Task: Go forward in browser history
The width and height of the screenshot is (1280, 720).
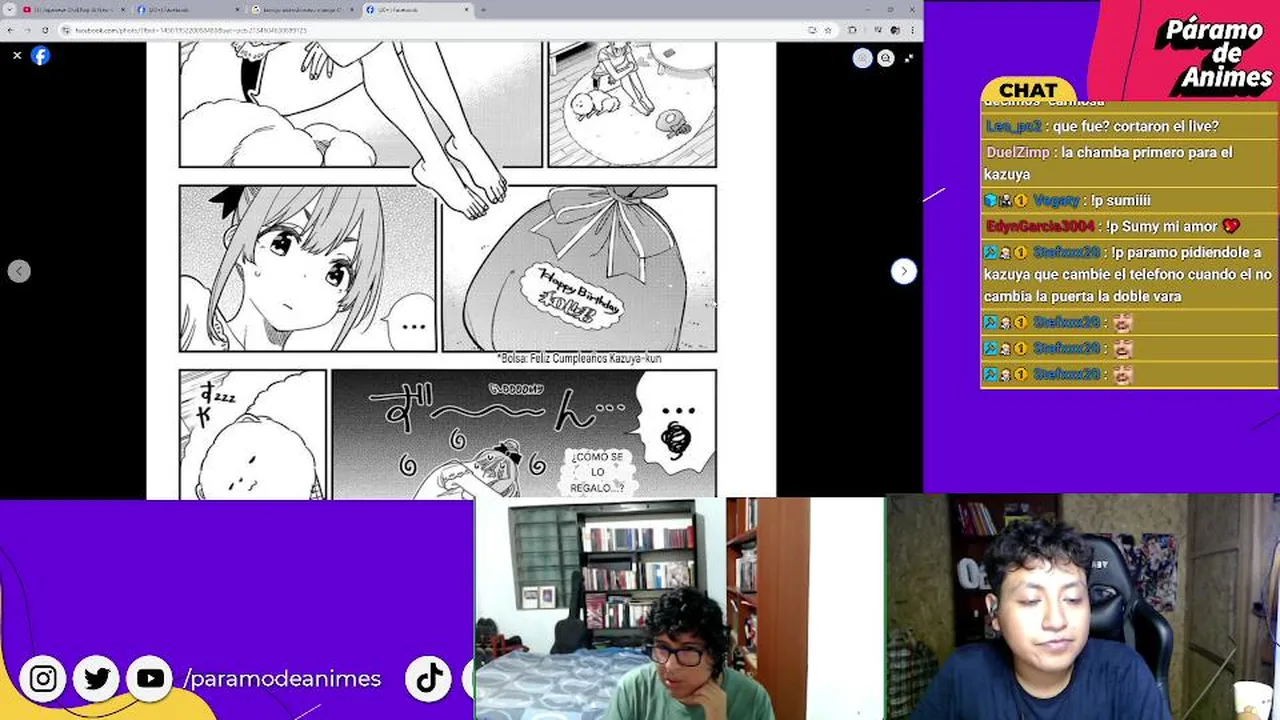Action: click(x=27, y=31)
